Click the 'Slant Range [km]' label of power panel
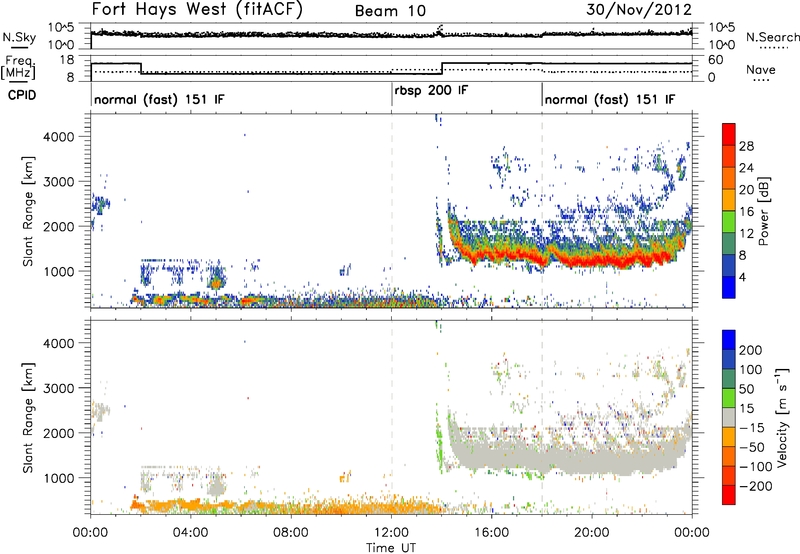This screenshot has width=800, height=554. tap(28, 211)
